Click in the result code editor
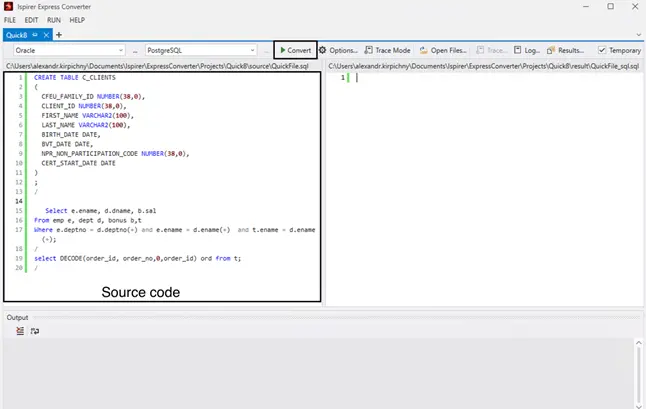The height and width of the screenshot is (409, 646). [484, 189]
